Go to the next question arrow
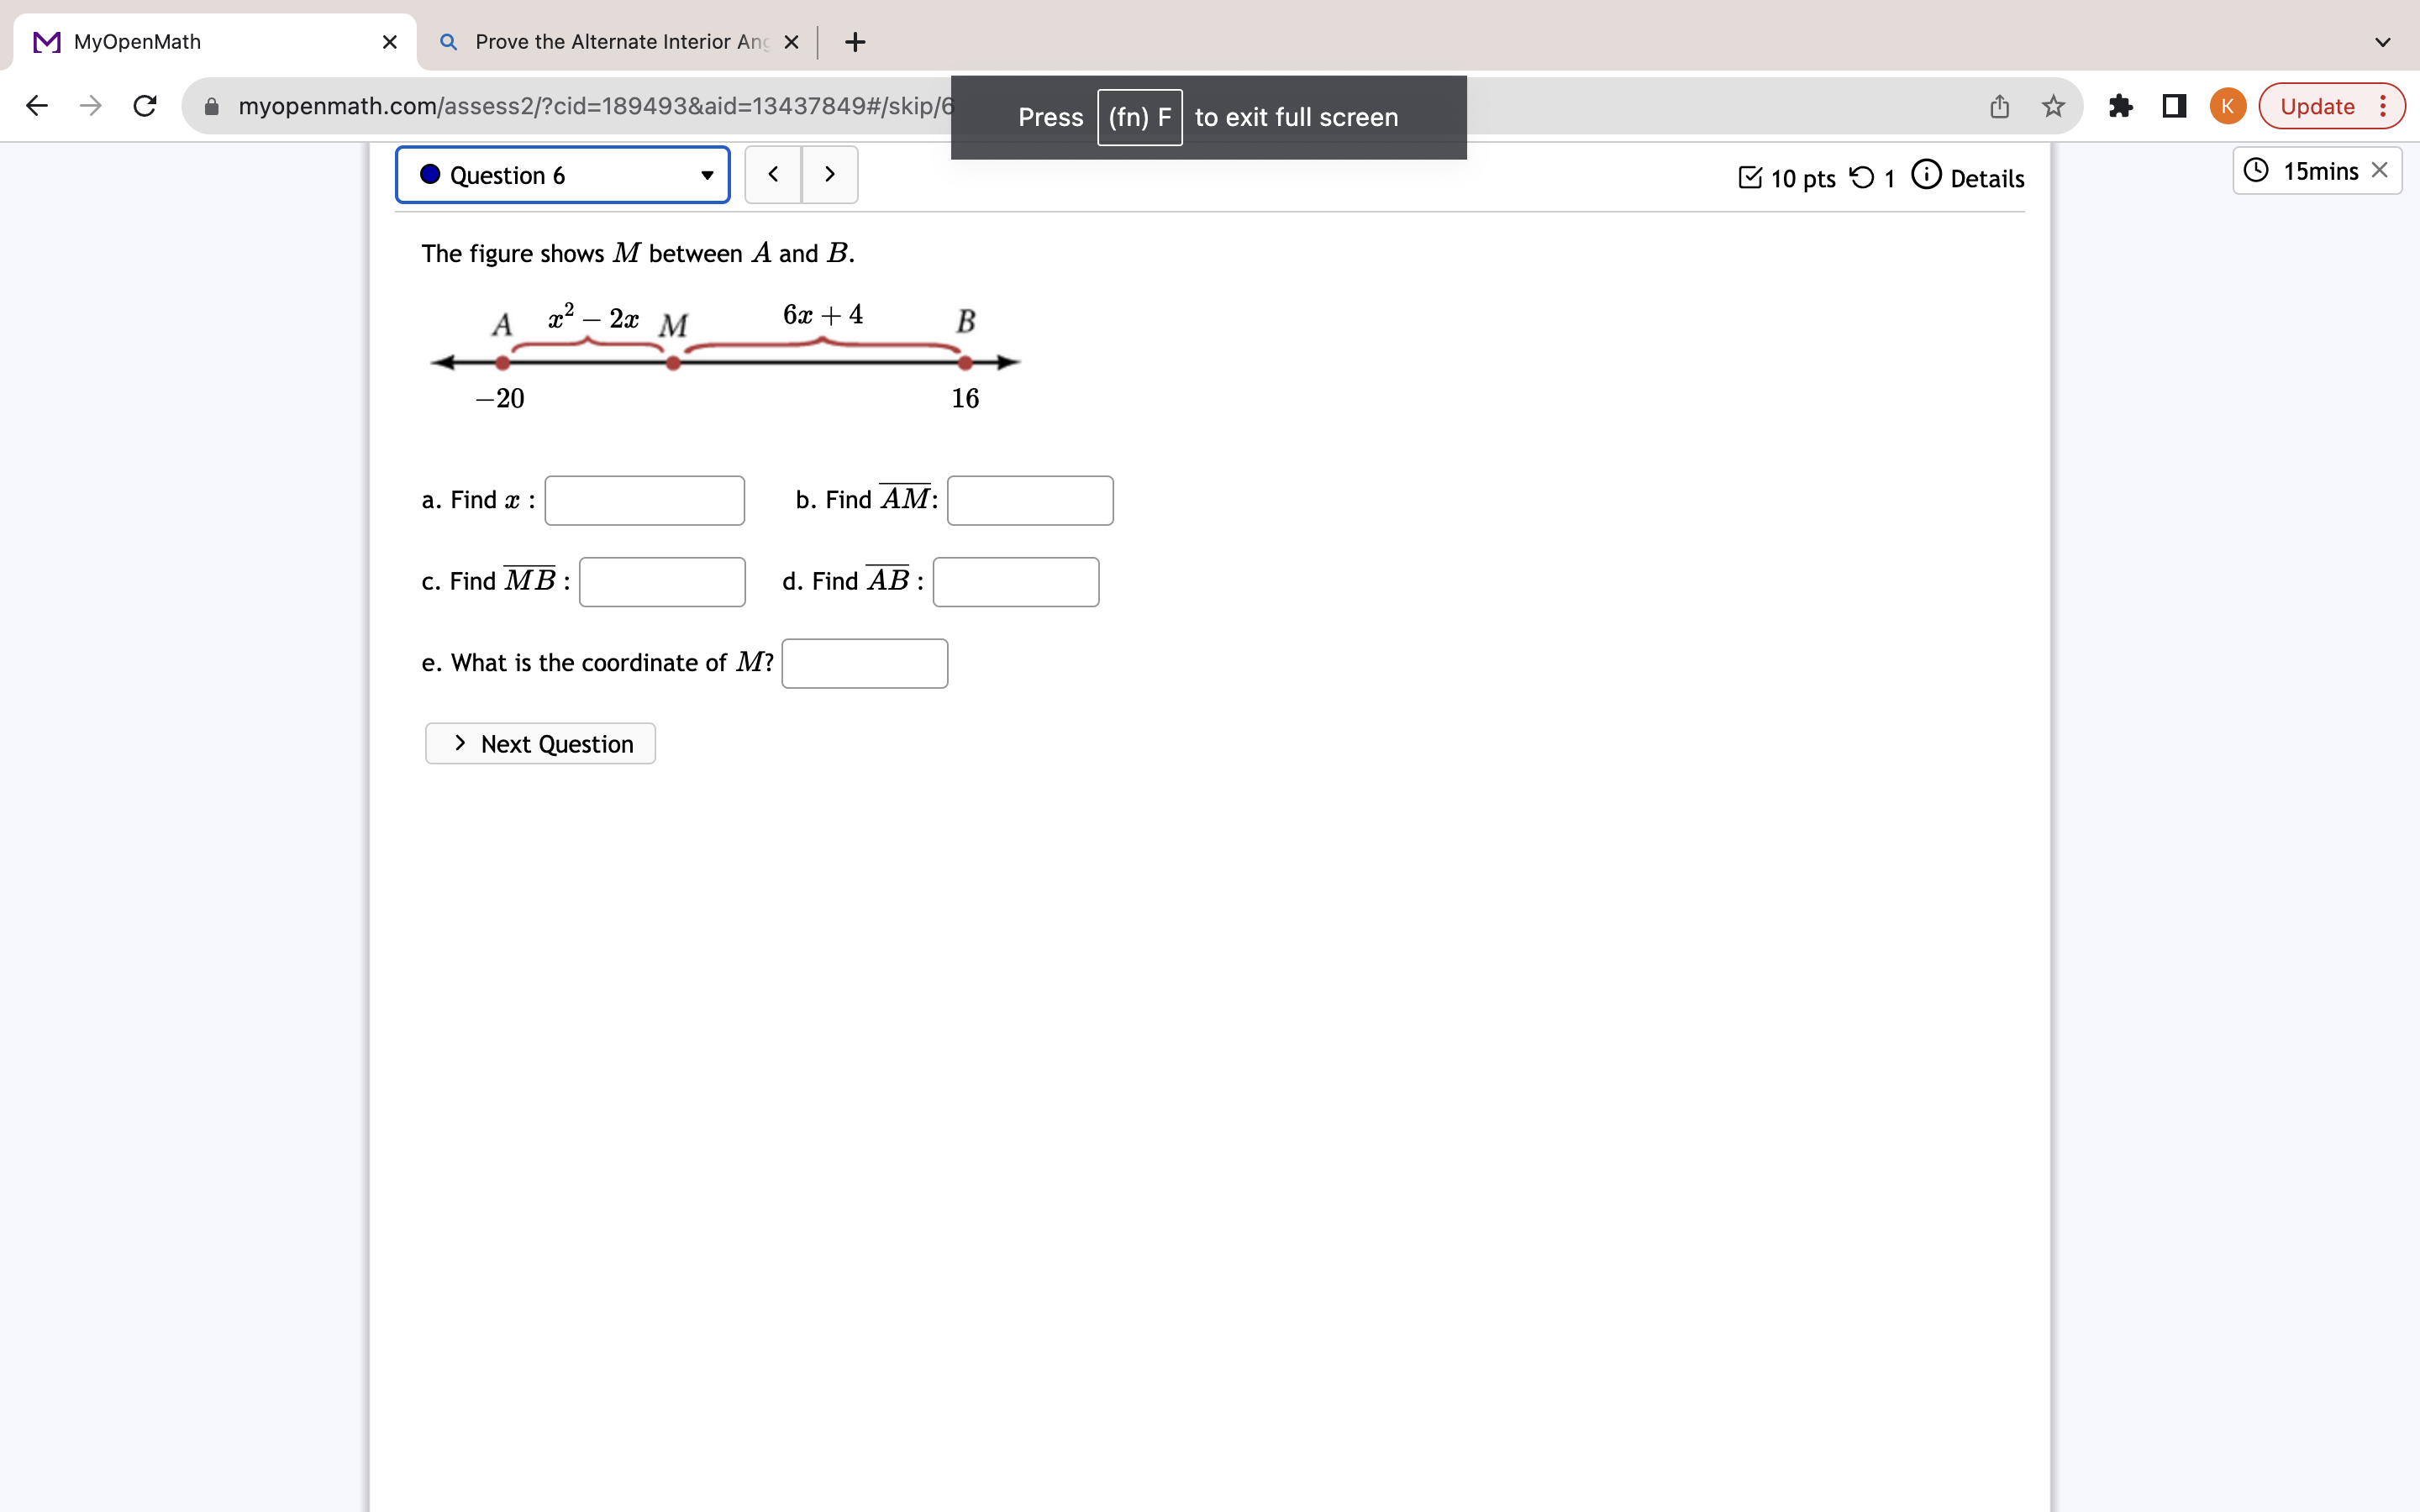Screen dimensions: 2420x1512 [830, 175]
